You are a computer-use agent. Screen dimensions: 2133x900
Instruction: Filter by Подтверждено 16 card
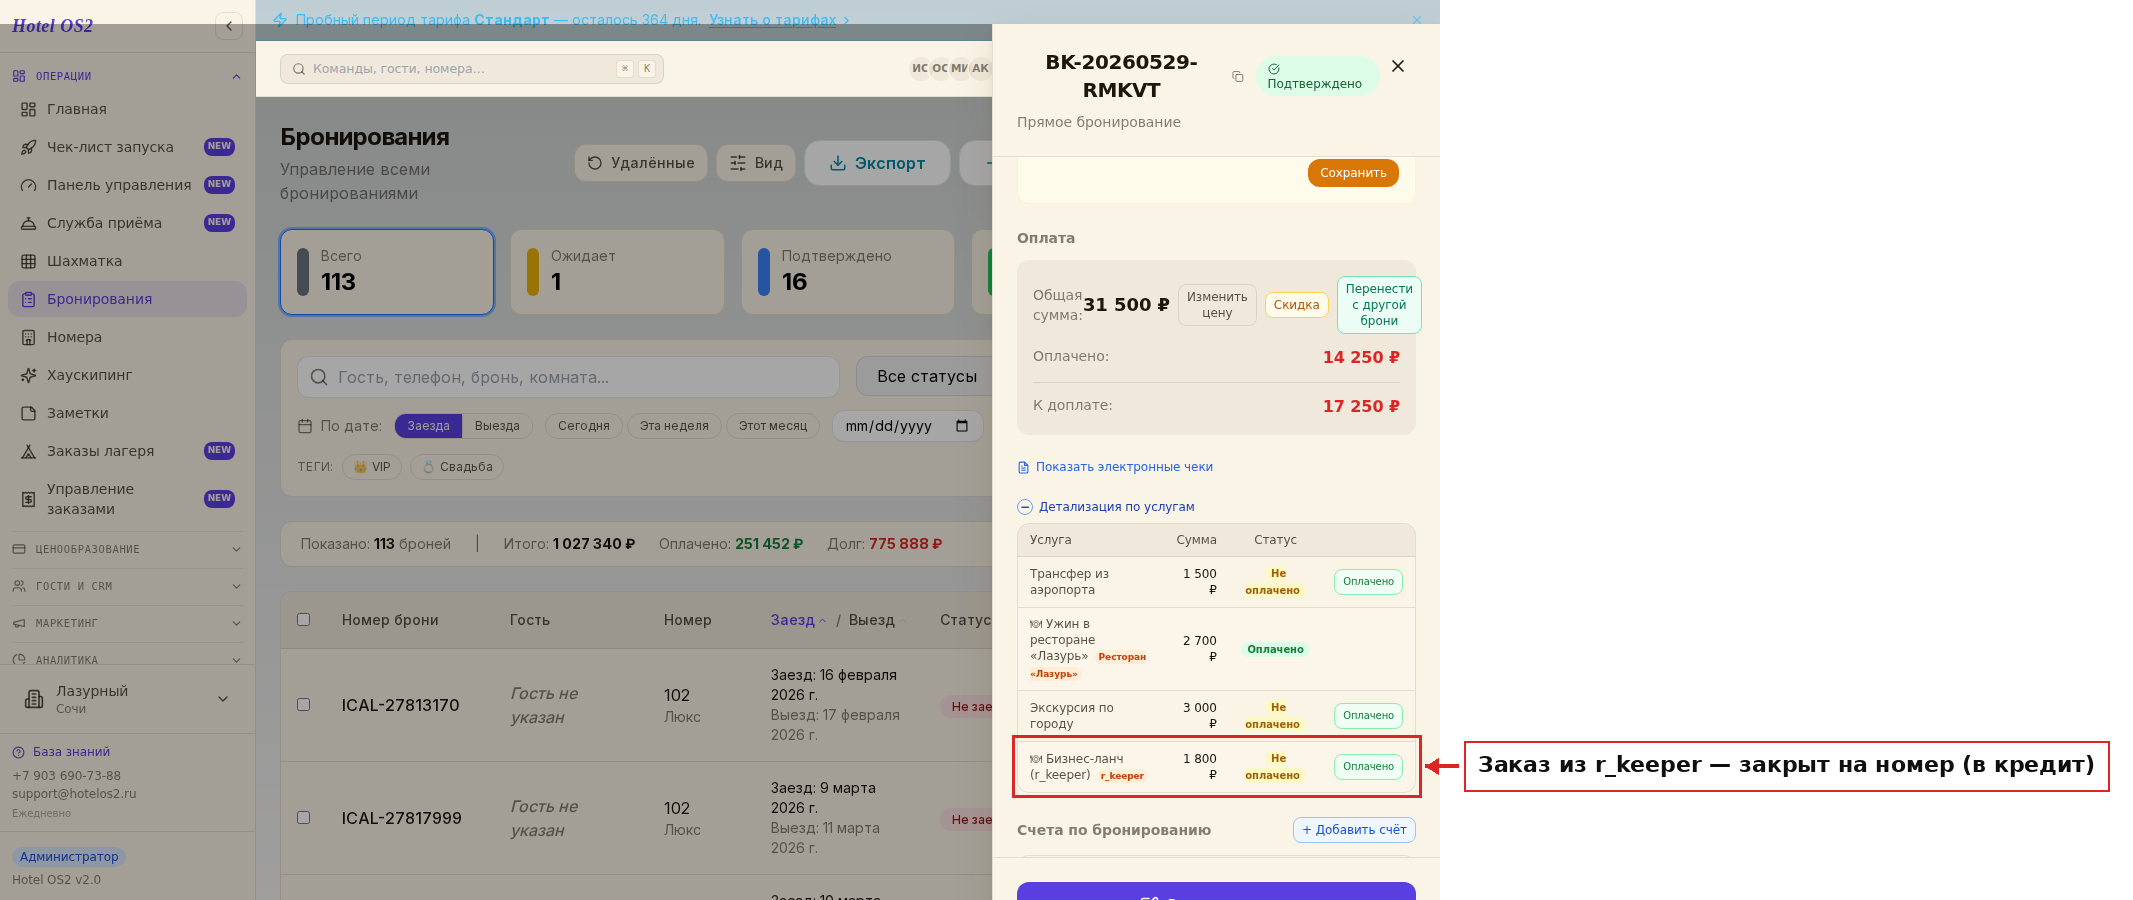(848, 272)
